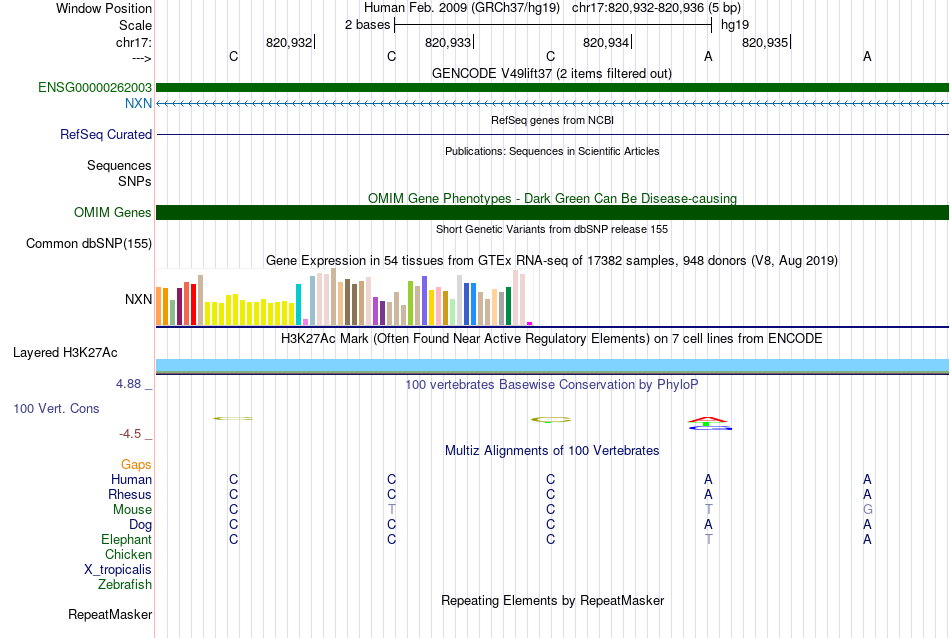Select the Rhesus species label
950x638 pixels.
click(x=130, y=494)
